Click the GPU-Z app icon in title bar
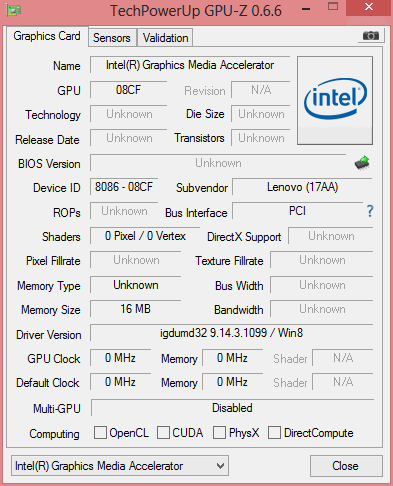The image size is (393, 486). [13, 10]
